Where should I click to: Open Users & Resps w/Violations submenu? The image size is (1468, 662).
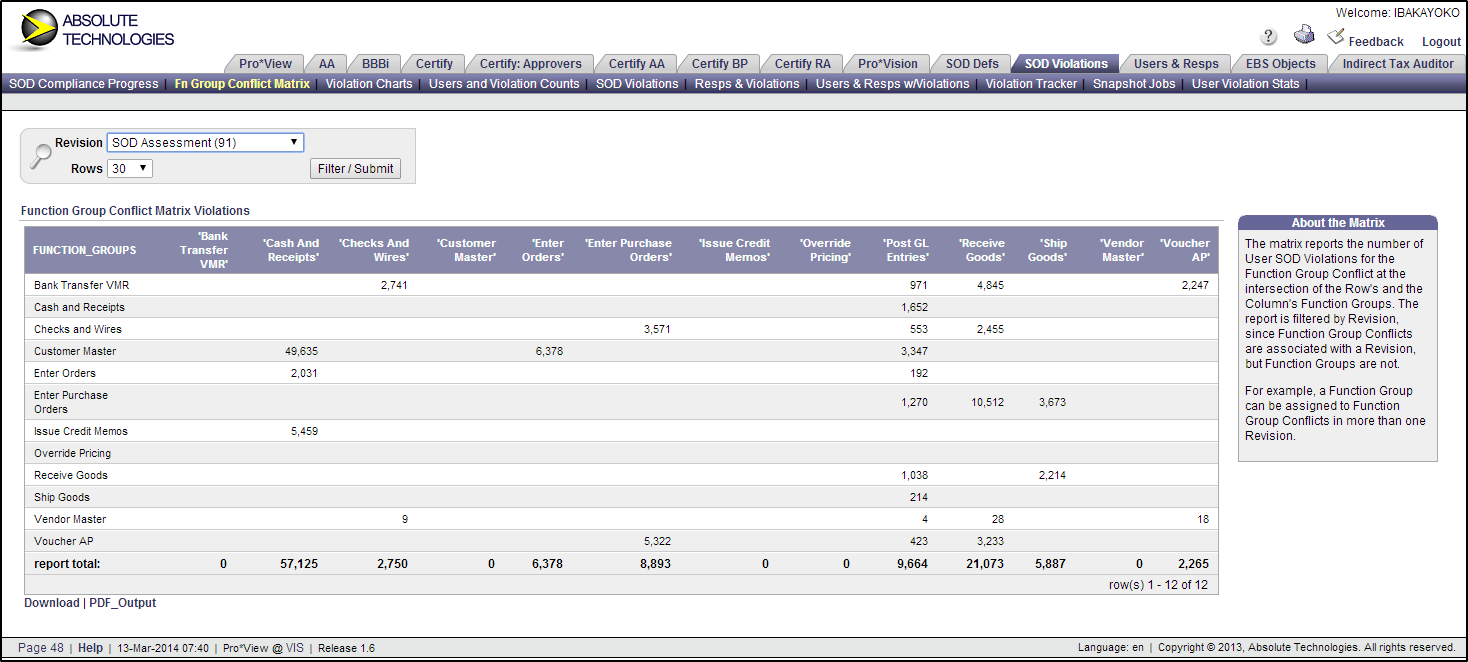click(x=892, y=84)
